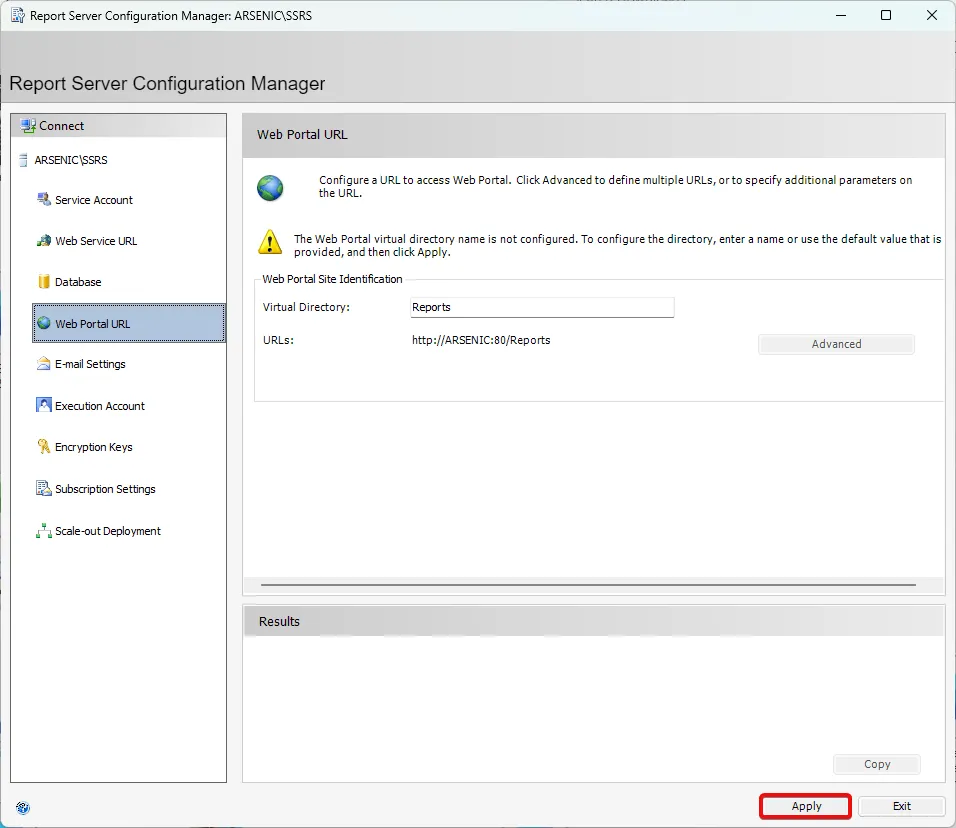This screenshot has width=956, height=828.
Task: Click the Scale-out Deployment network icon
Action: pos(44,531)
